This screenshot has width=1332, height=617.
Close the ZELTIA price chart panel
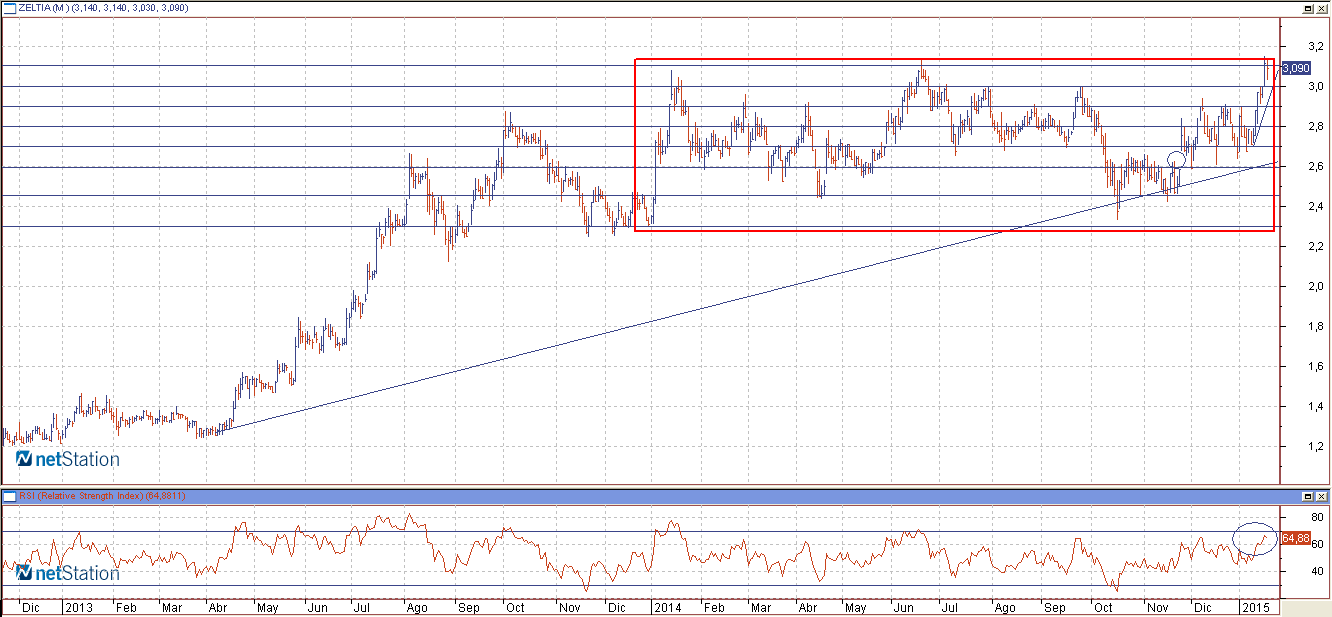pyautogui.click(x=1321, y=8)
